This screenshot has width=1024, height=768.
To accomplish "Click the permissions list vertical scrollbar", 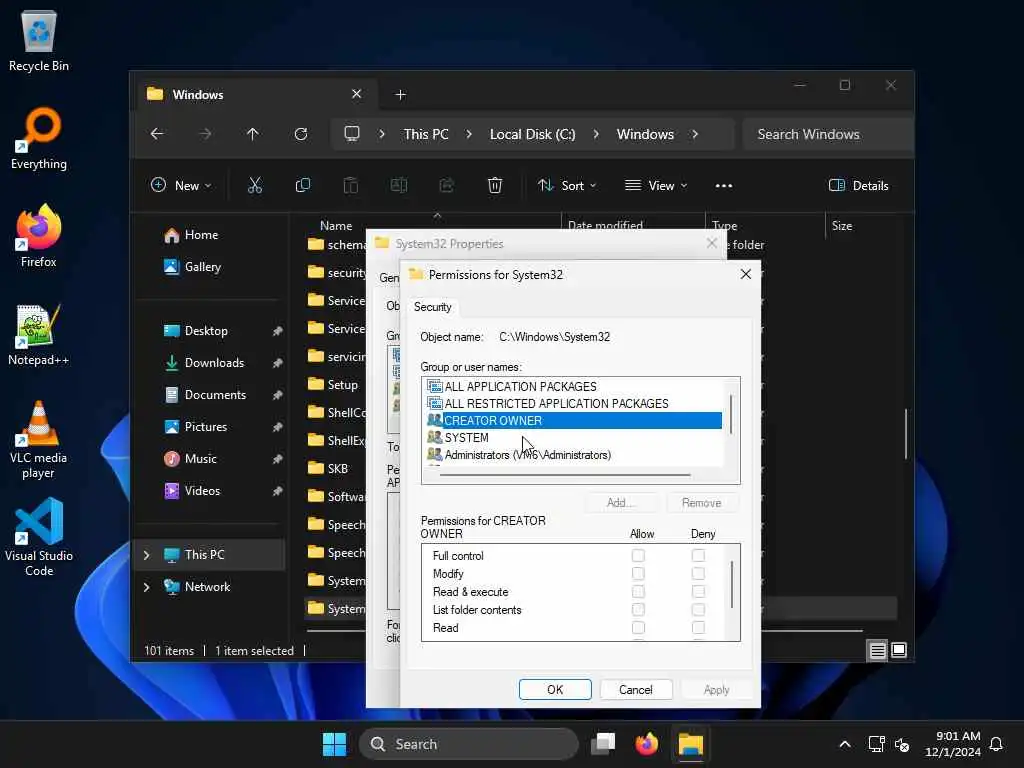I will pos(732,583).
